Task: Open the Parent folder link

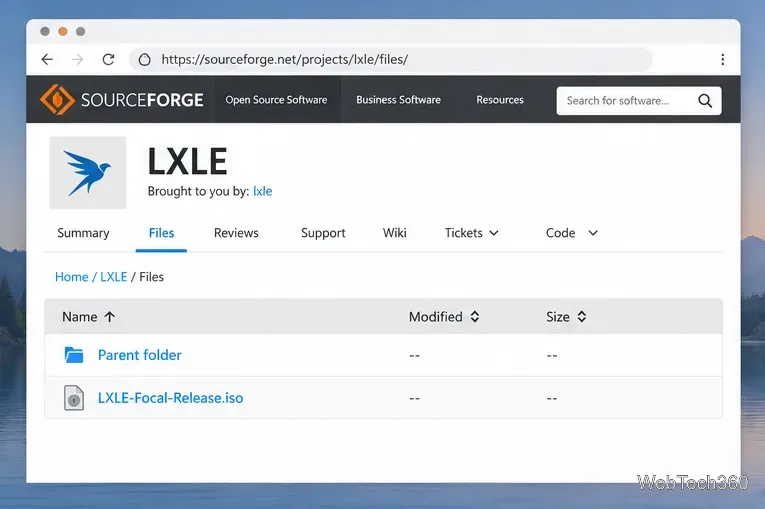Action: (140, 355)
